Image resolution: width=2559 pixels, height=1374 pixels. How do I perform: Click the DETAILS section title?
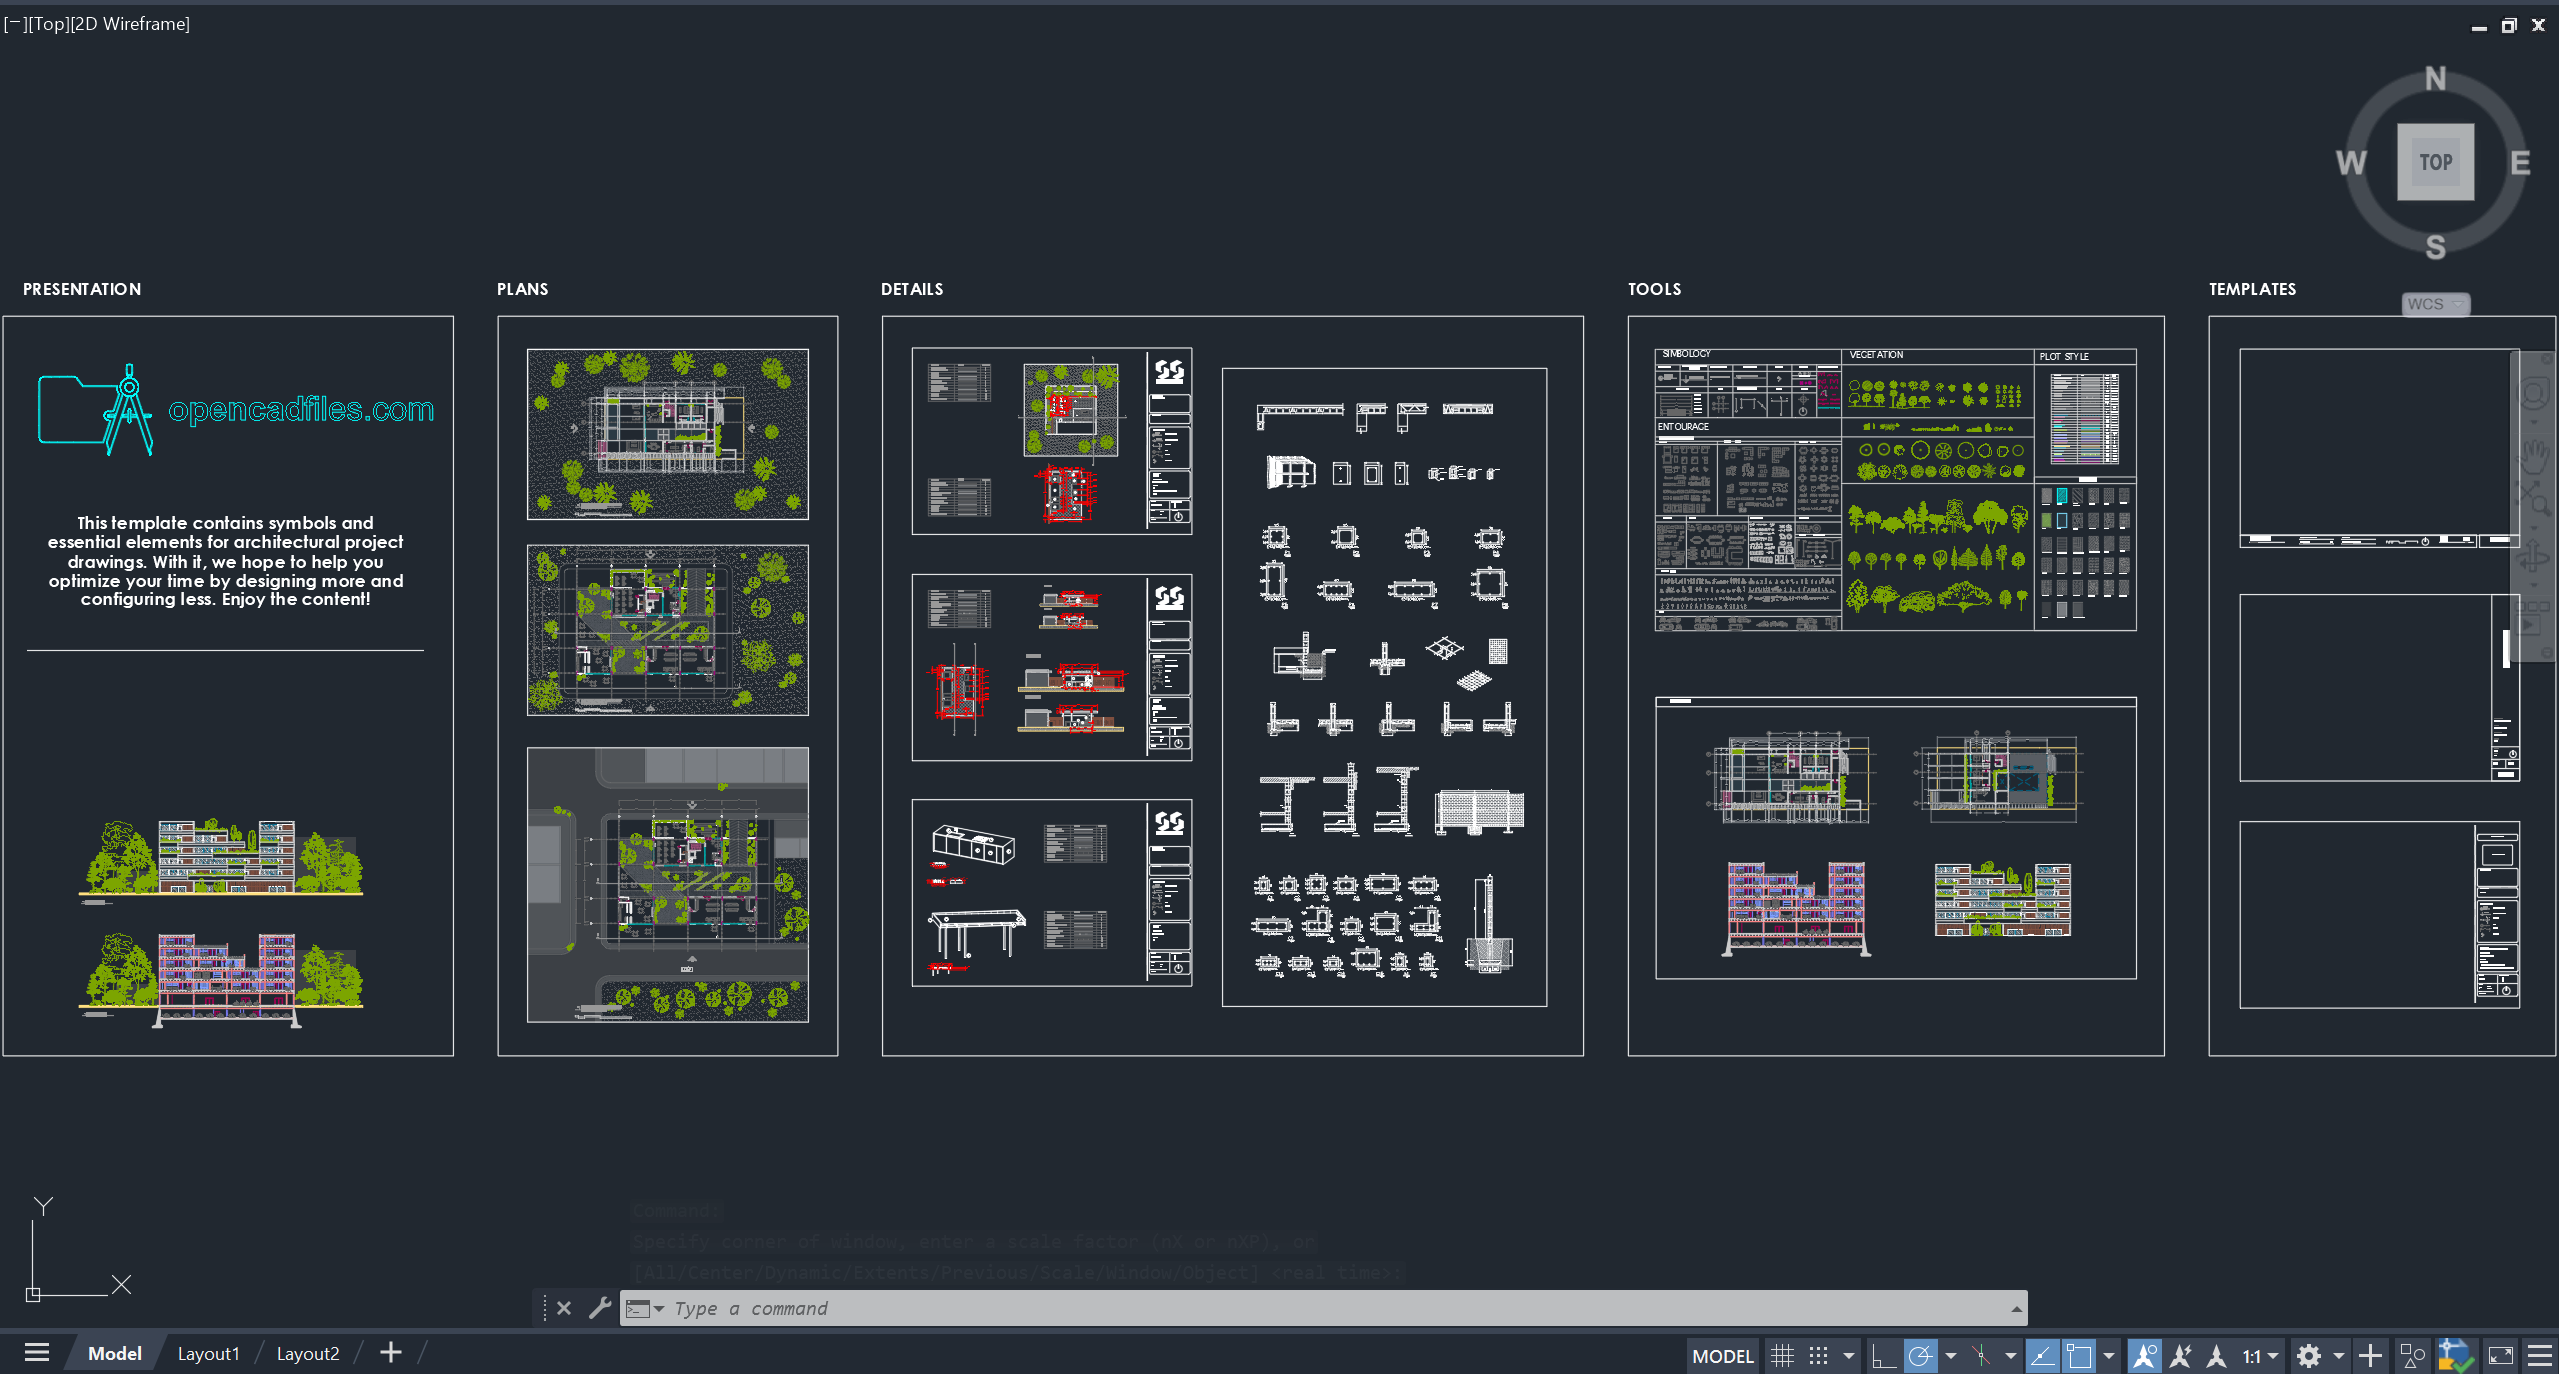912,289
